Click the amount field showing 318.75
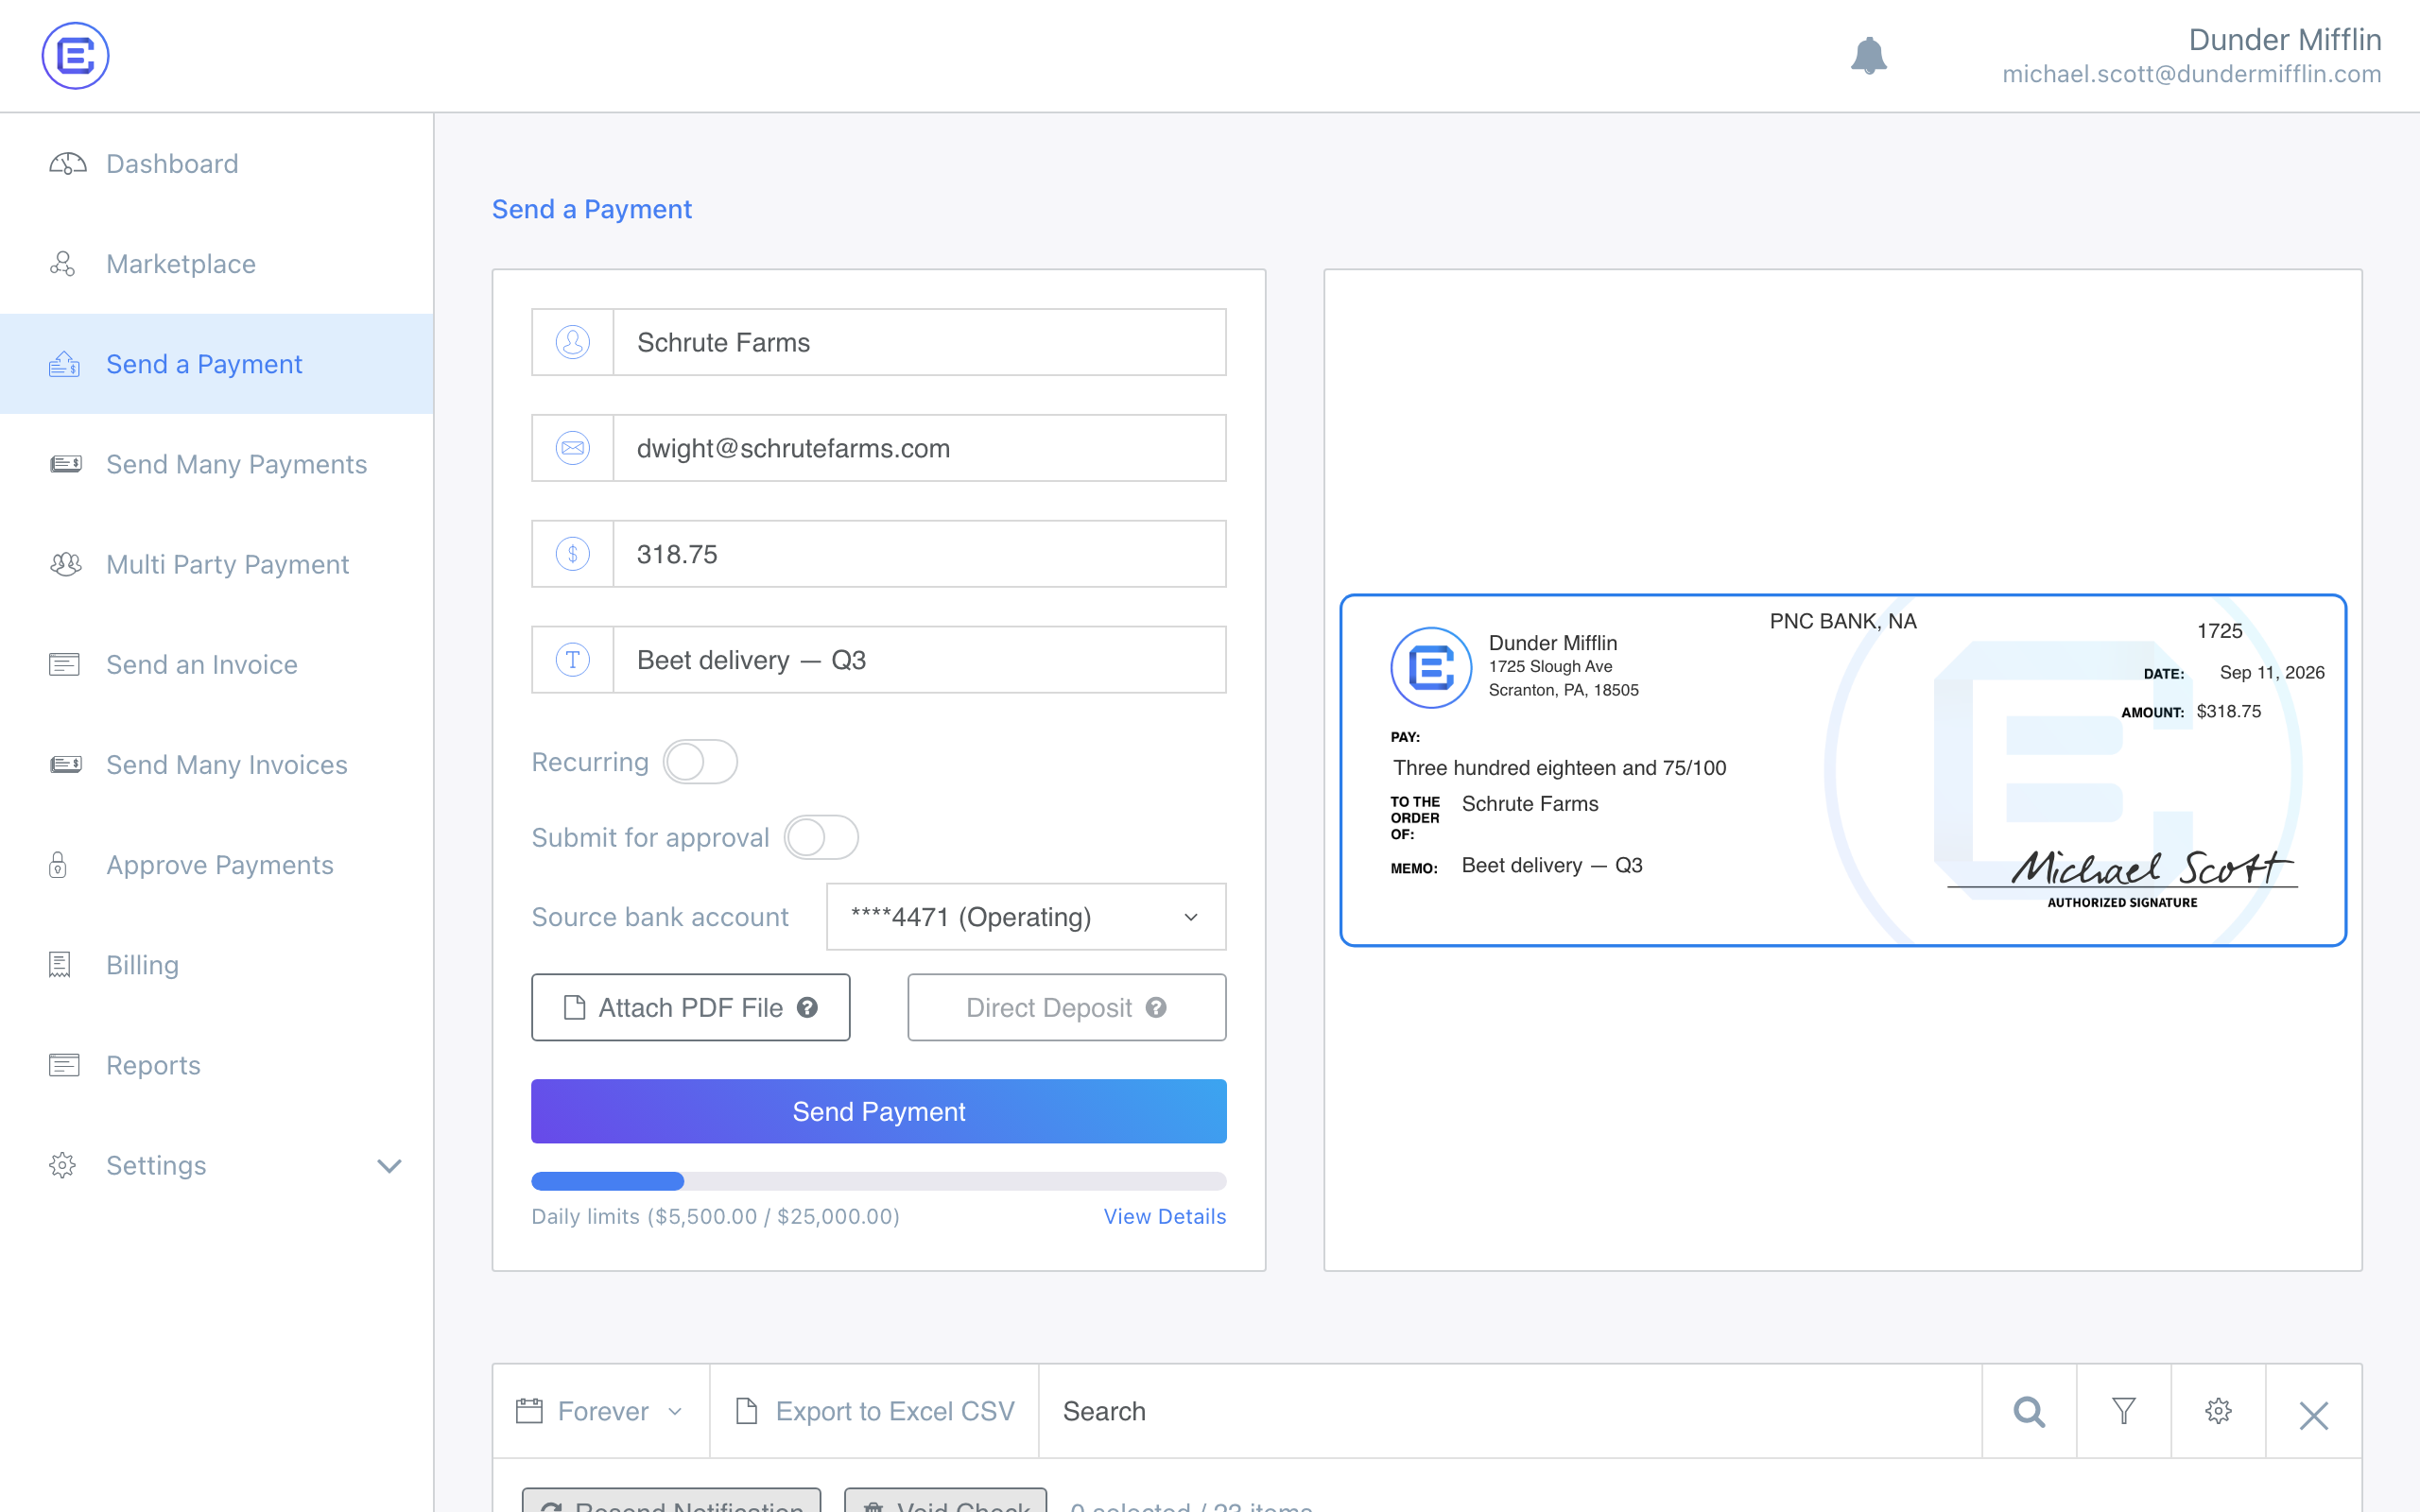 (x=919, y=554)
